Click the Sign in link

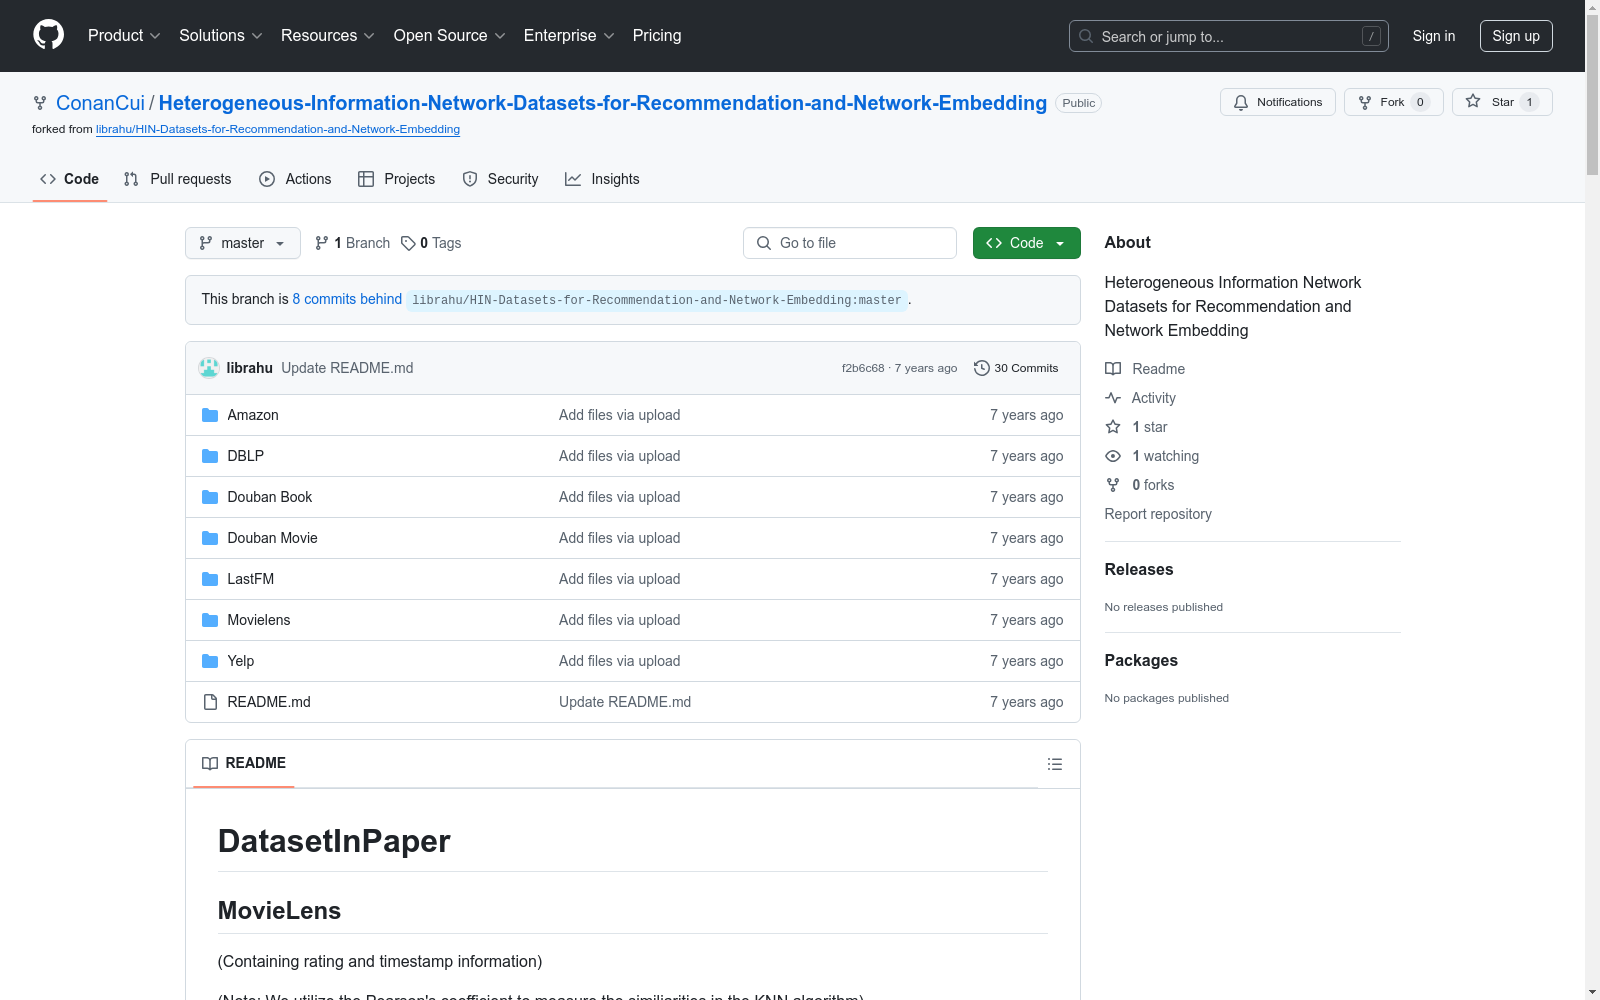tap(1434, 36)
